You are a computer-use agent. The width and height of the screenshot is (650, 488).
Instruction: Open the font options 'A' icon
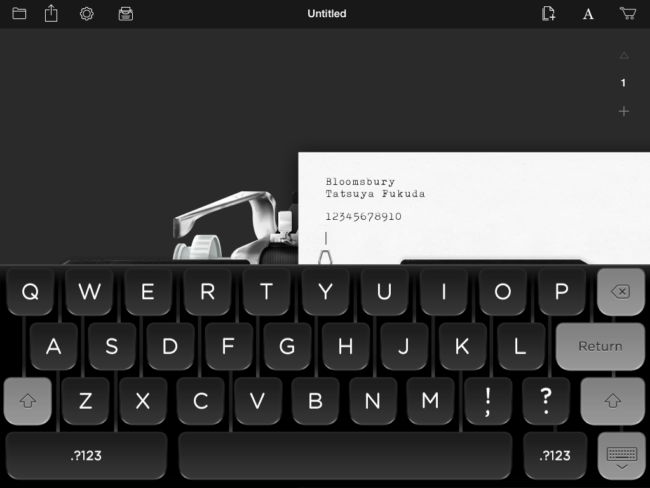coord(588,14)
